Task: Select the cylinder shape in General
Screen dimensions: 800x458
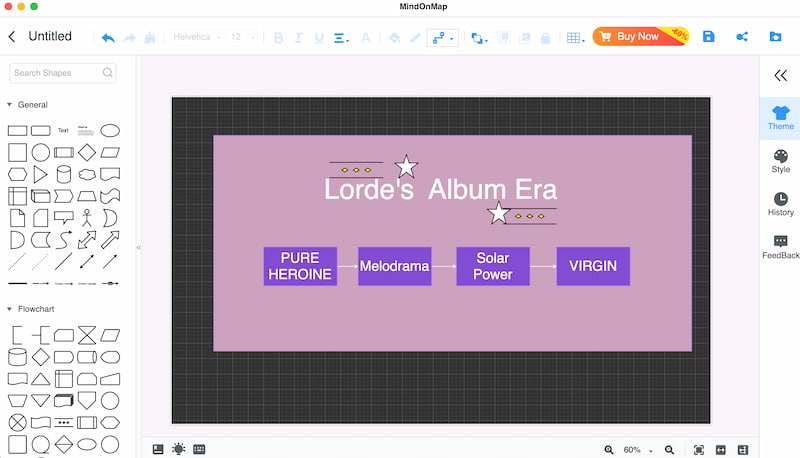Action: point(64,174)
